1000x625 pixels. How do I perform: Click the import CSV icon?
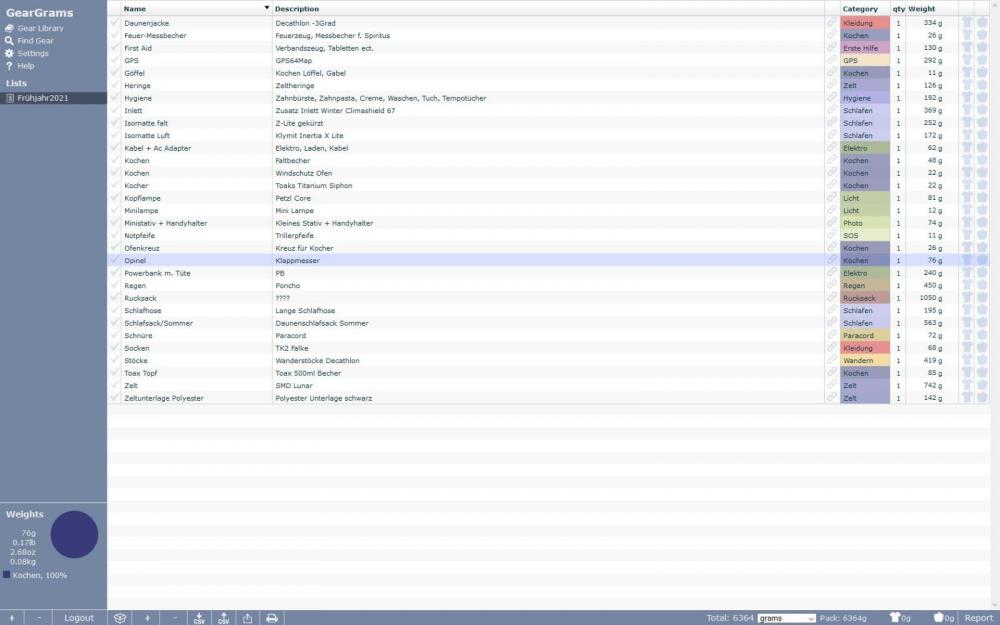click(x=199, y=618)
